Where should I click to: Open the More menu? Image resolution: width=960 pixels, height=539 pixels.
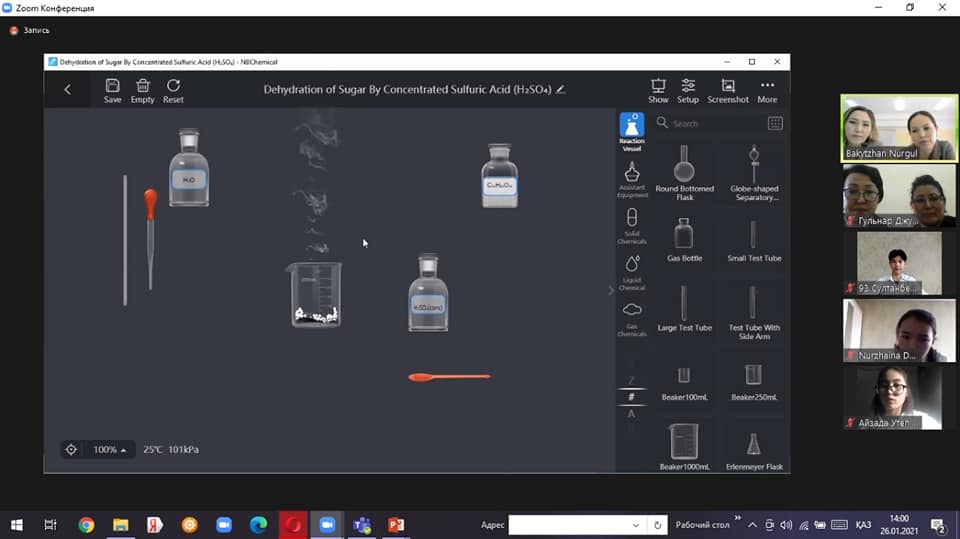pos(767,90)
